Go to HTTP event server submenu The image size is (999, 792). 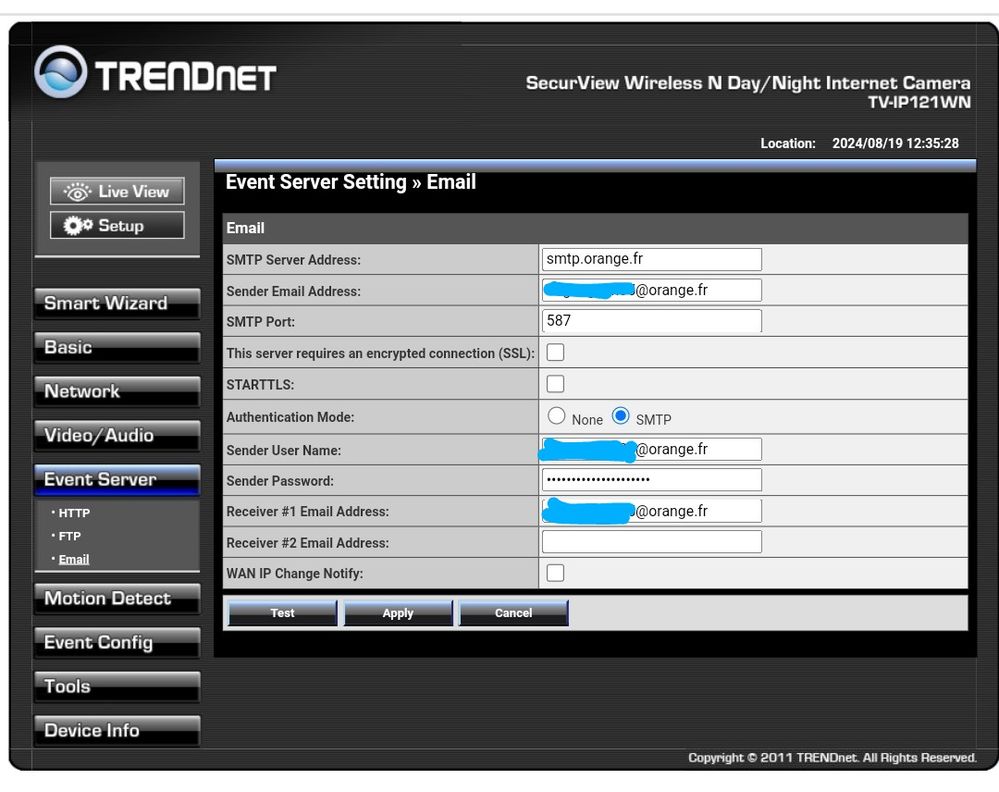74,513
